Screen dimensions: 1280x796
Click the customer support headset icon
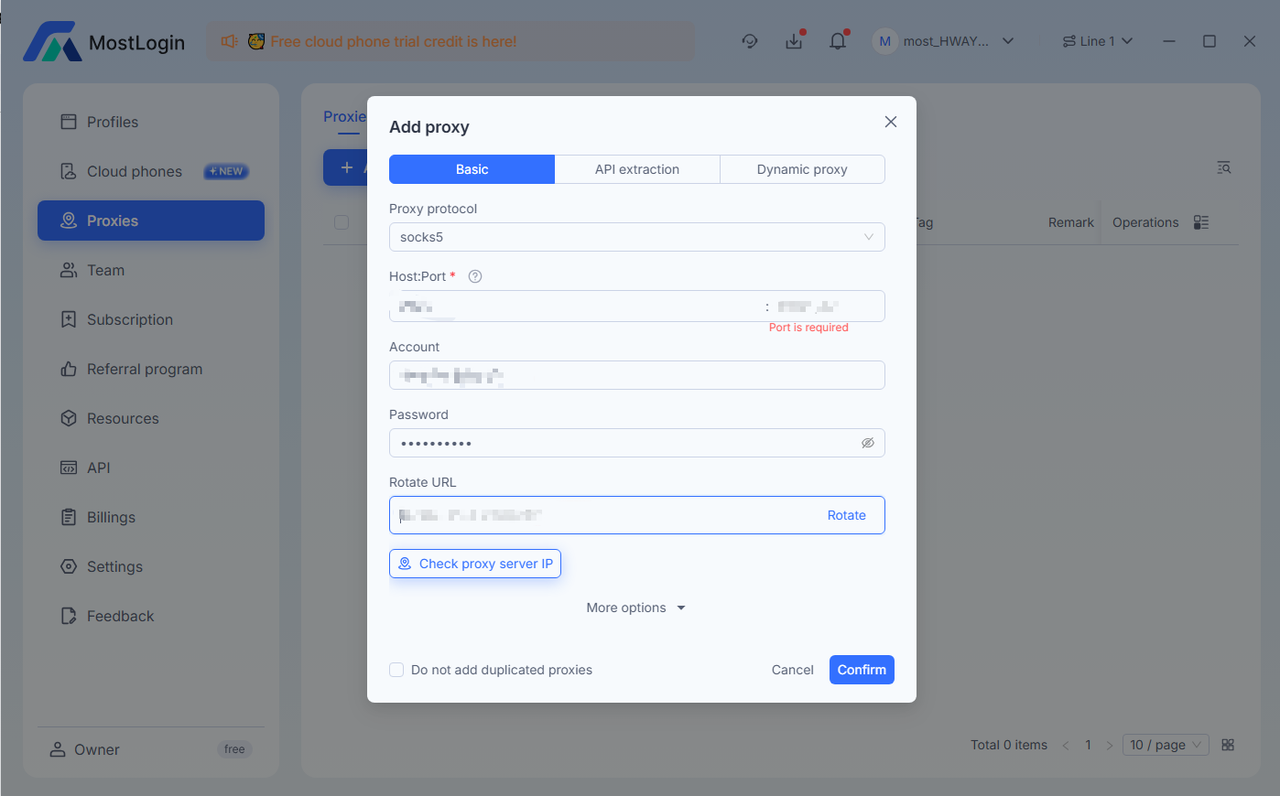click(750, 42)
